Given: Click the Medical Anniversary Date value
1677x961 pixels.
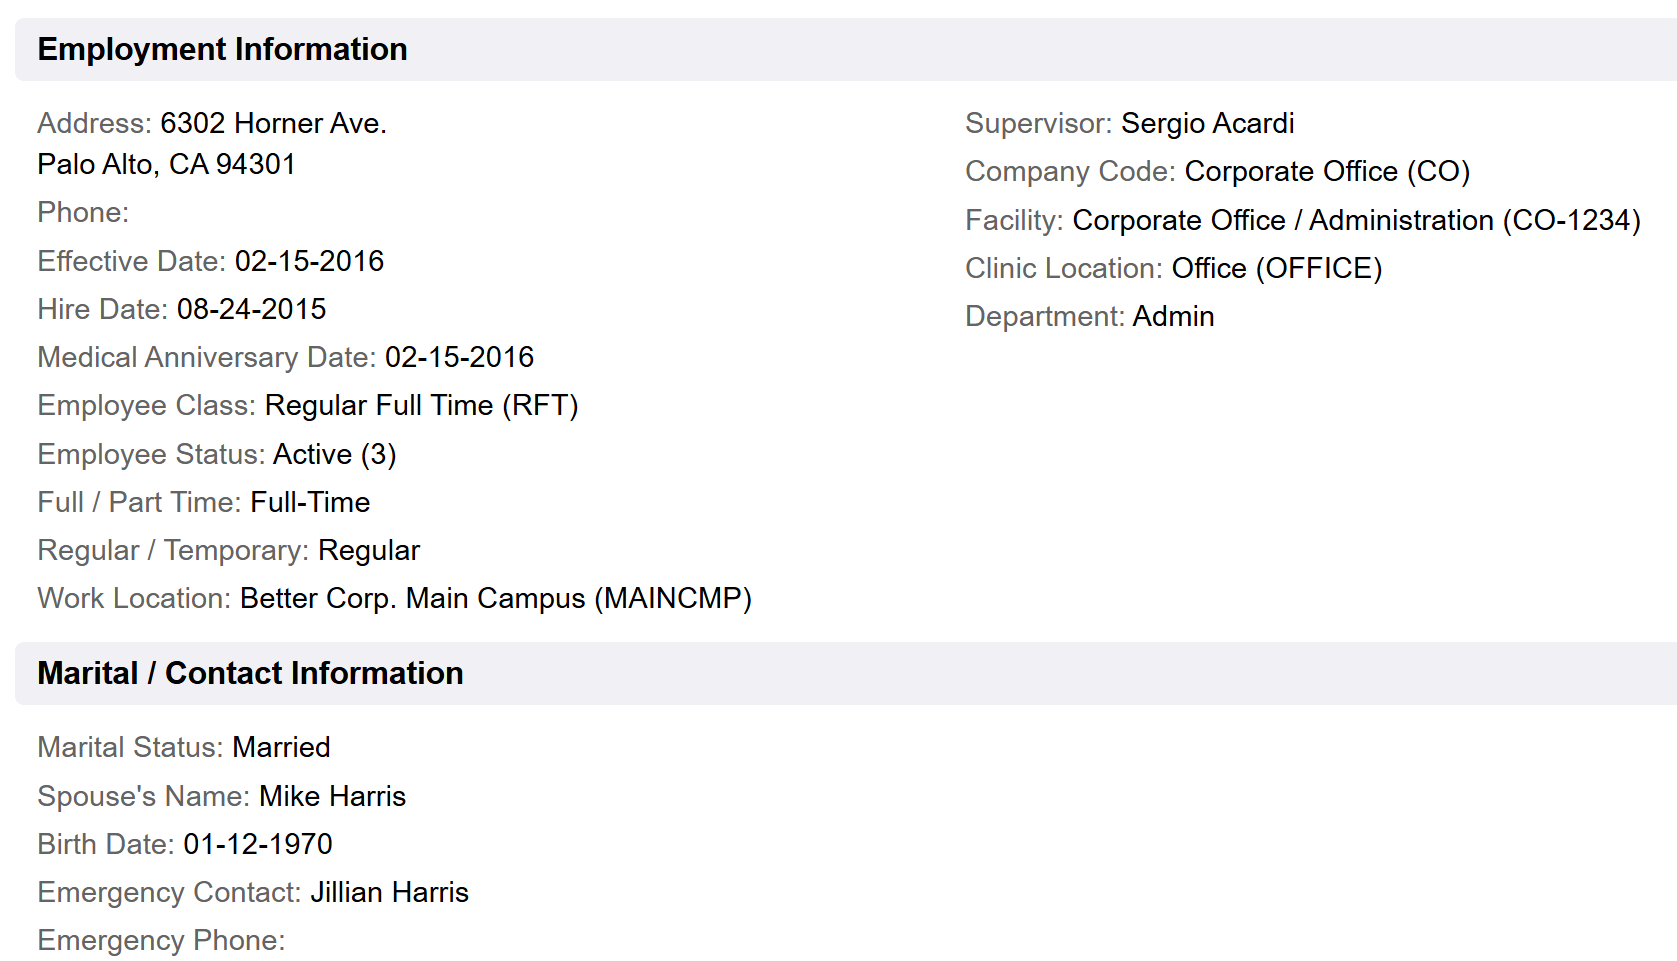Looking at the screenshot, I should click(459, 357).
